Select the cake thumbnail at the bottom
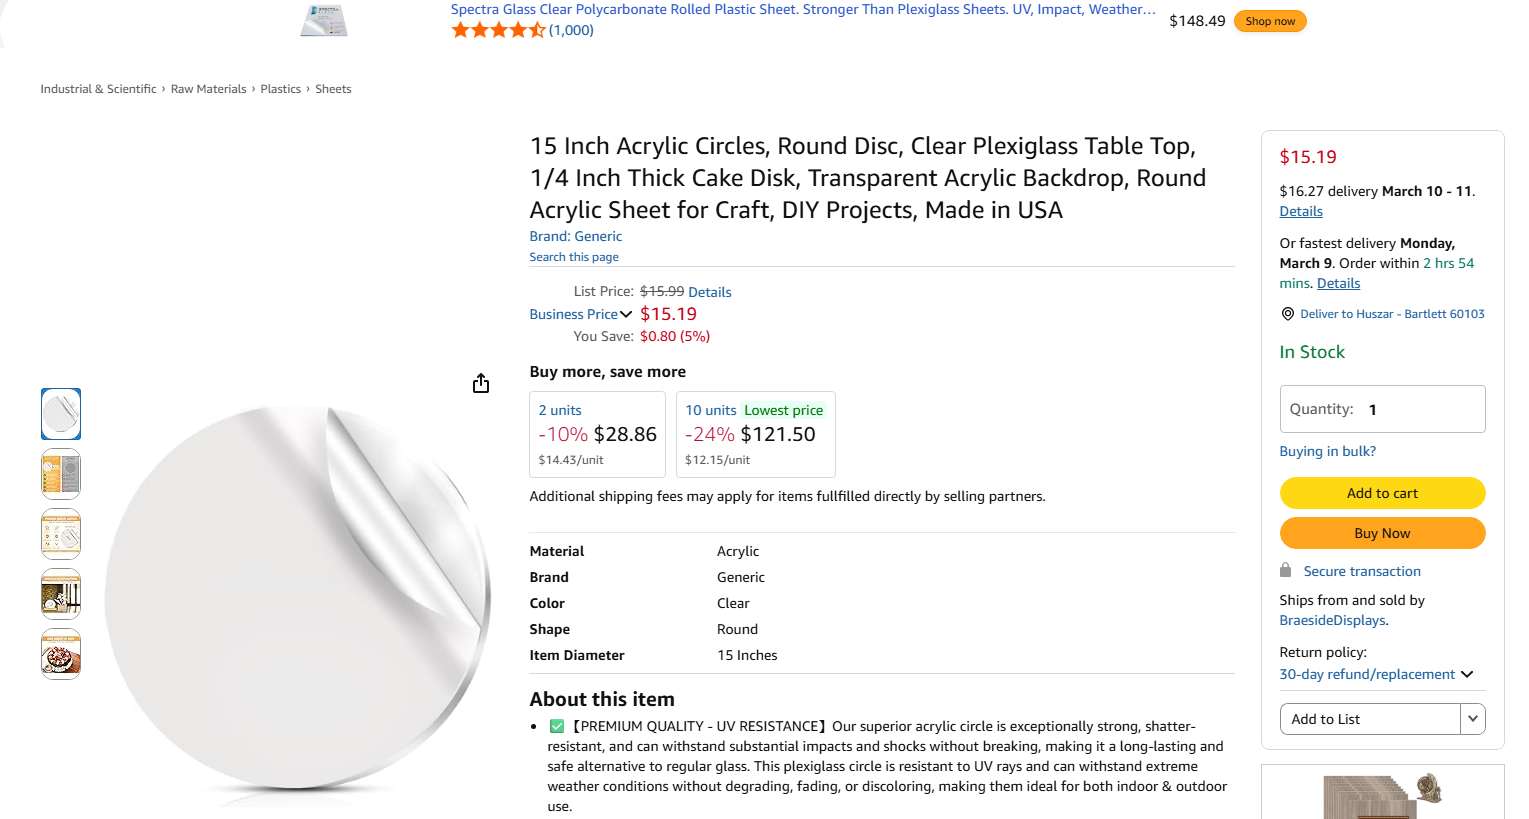This screenshot has height=819, width=1529. click(61, 654)
